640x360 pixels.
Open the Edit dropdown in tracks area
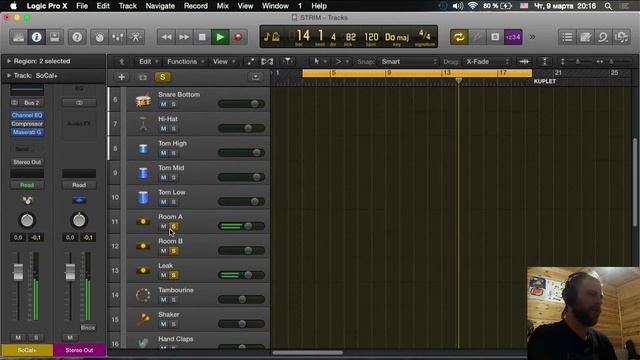(x=148, y=62)
